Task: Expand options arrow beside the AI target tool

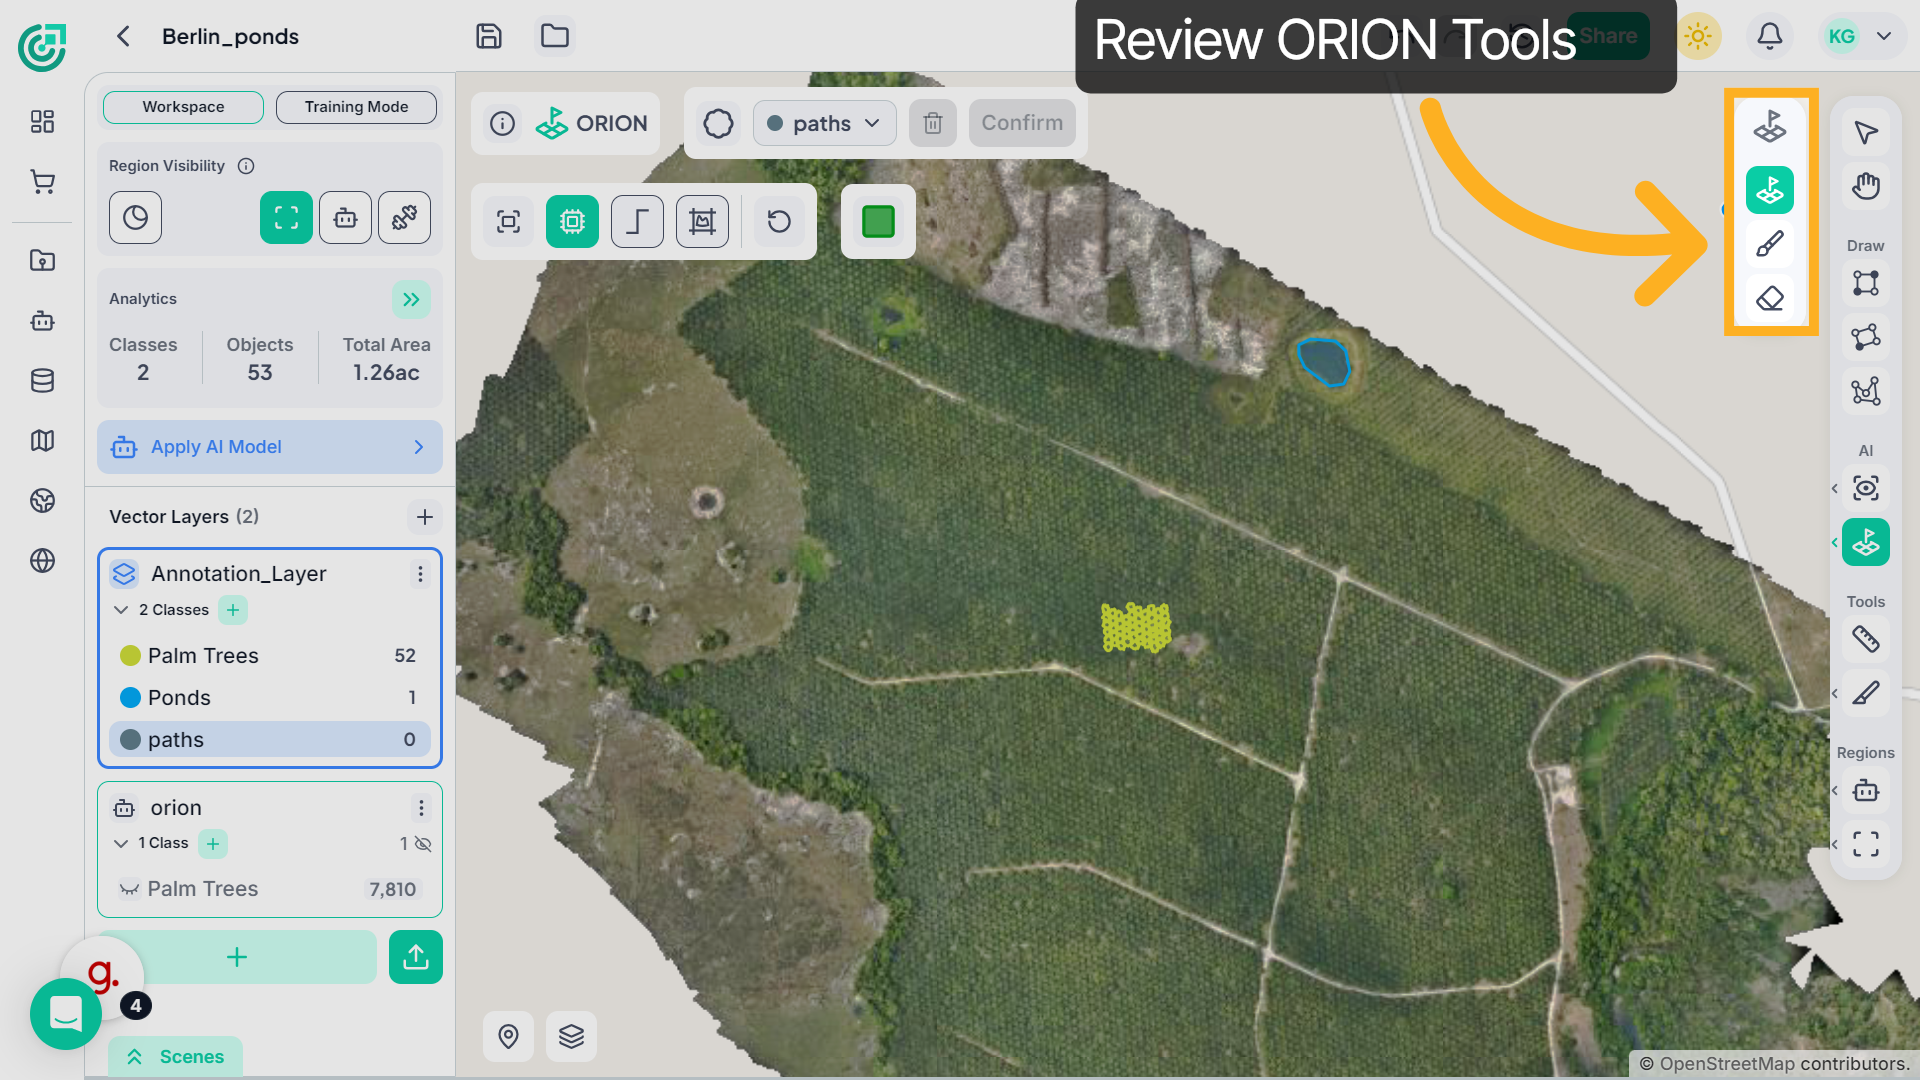Action: click(1834, 489)
